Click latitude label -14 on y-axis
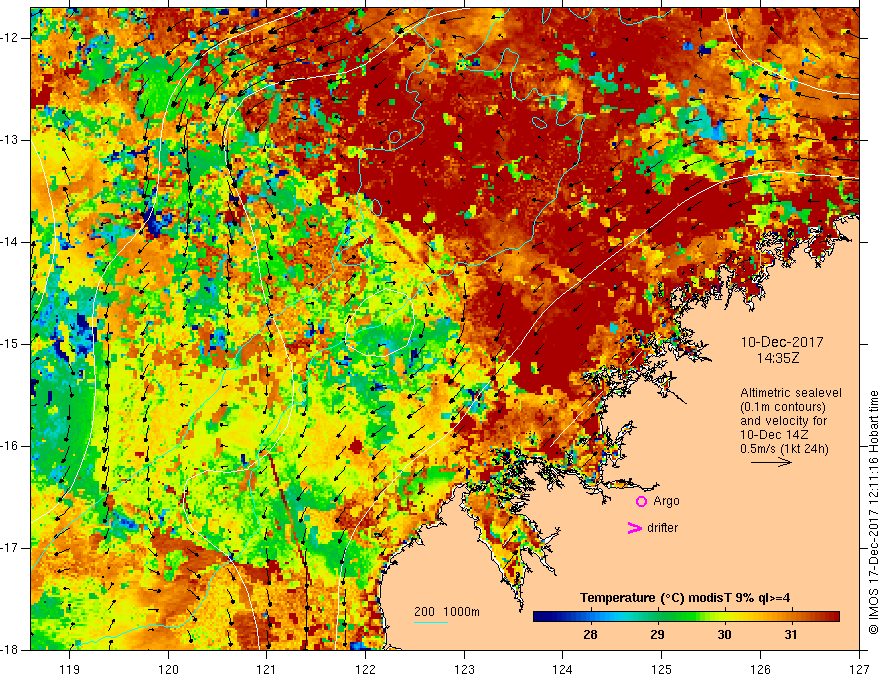 [9, 242]
